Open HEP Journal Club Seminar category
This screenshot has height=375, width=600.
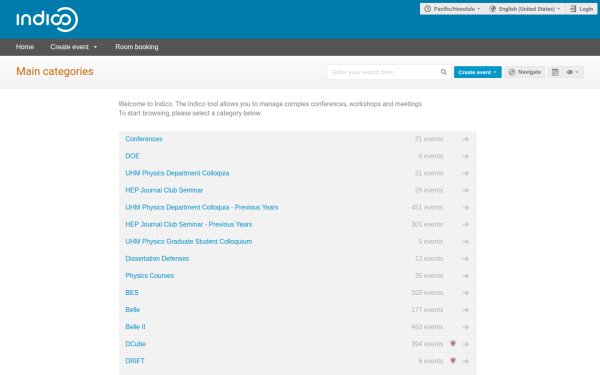pos(164,190)
